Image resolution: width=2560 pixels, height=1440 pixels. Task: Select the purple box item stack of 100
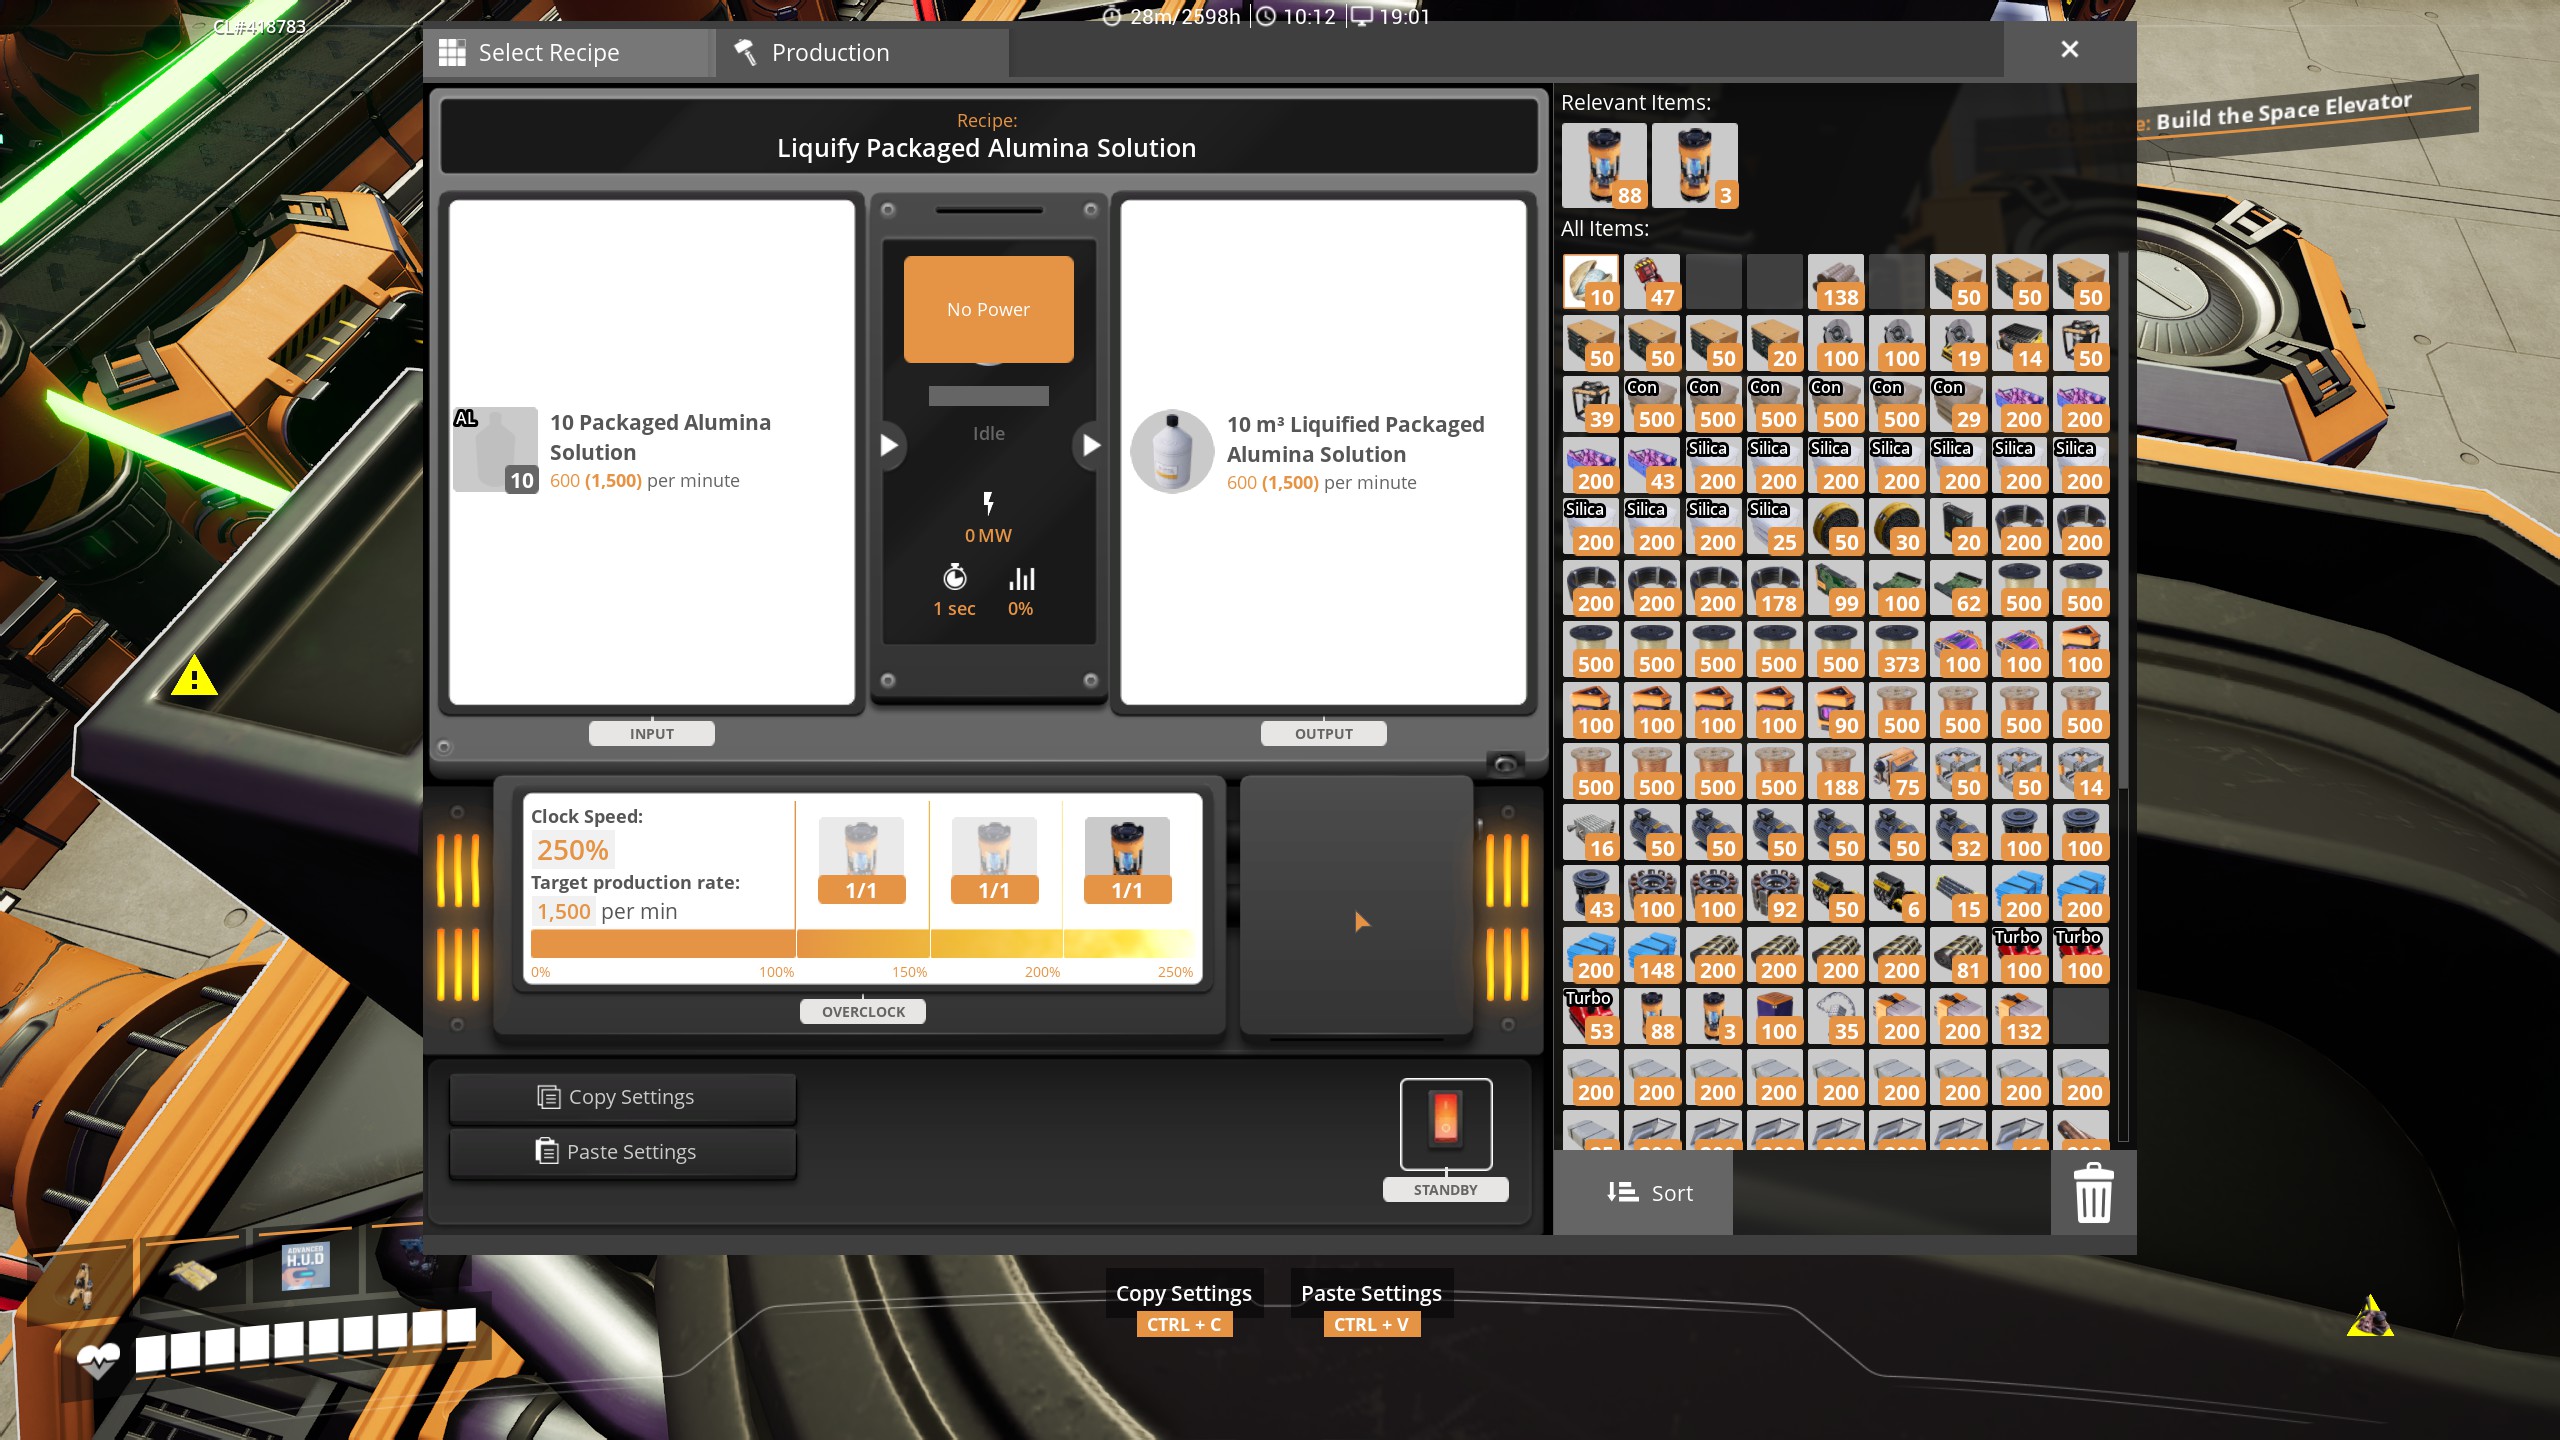(1775, 1016)
